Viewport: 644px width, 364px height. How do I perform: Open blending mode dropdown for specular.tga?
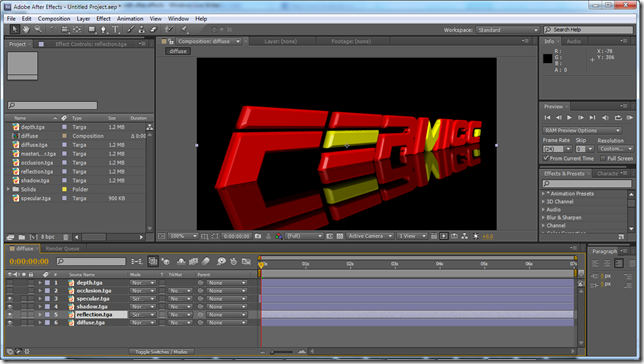point(143,299)
